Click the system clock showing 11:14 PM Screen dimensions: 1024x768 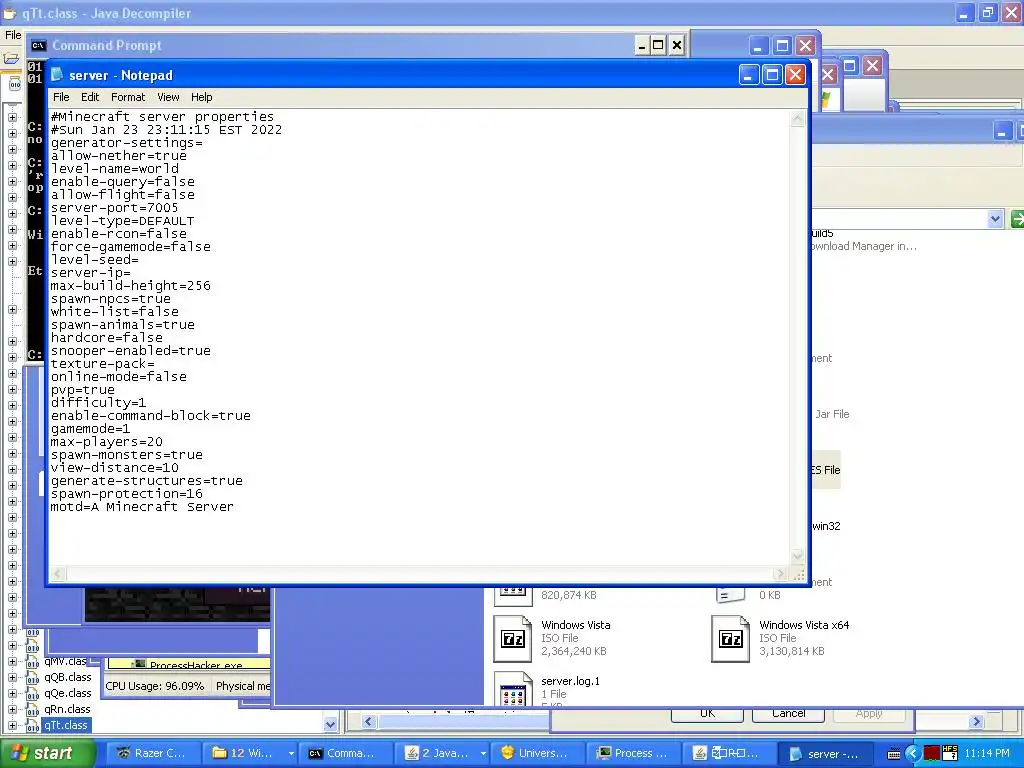987,753
